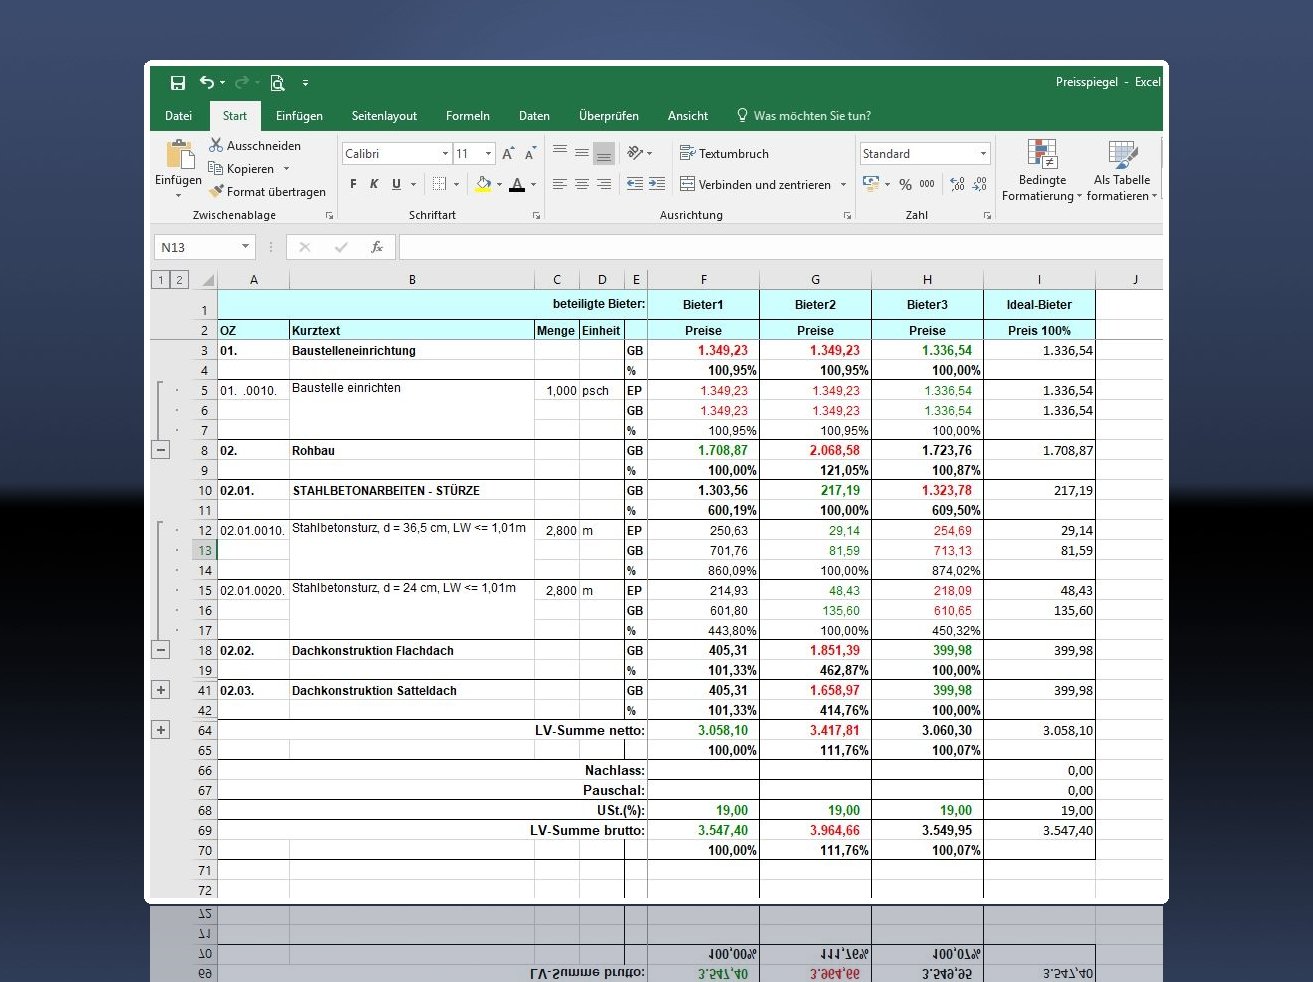Image resolution: width=1313 pixels, height=982 pixels.
Task: Expand the collapsed group at row 41
Action: click(161, 690)
